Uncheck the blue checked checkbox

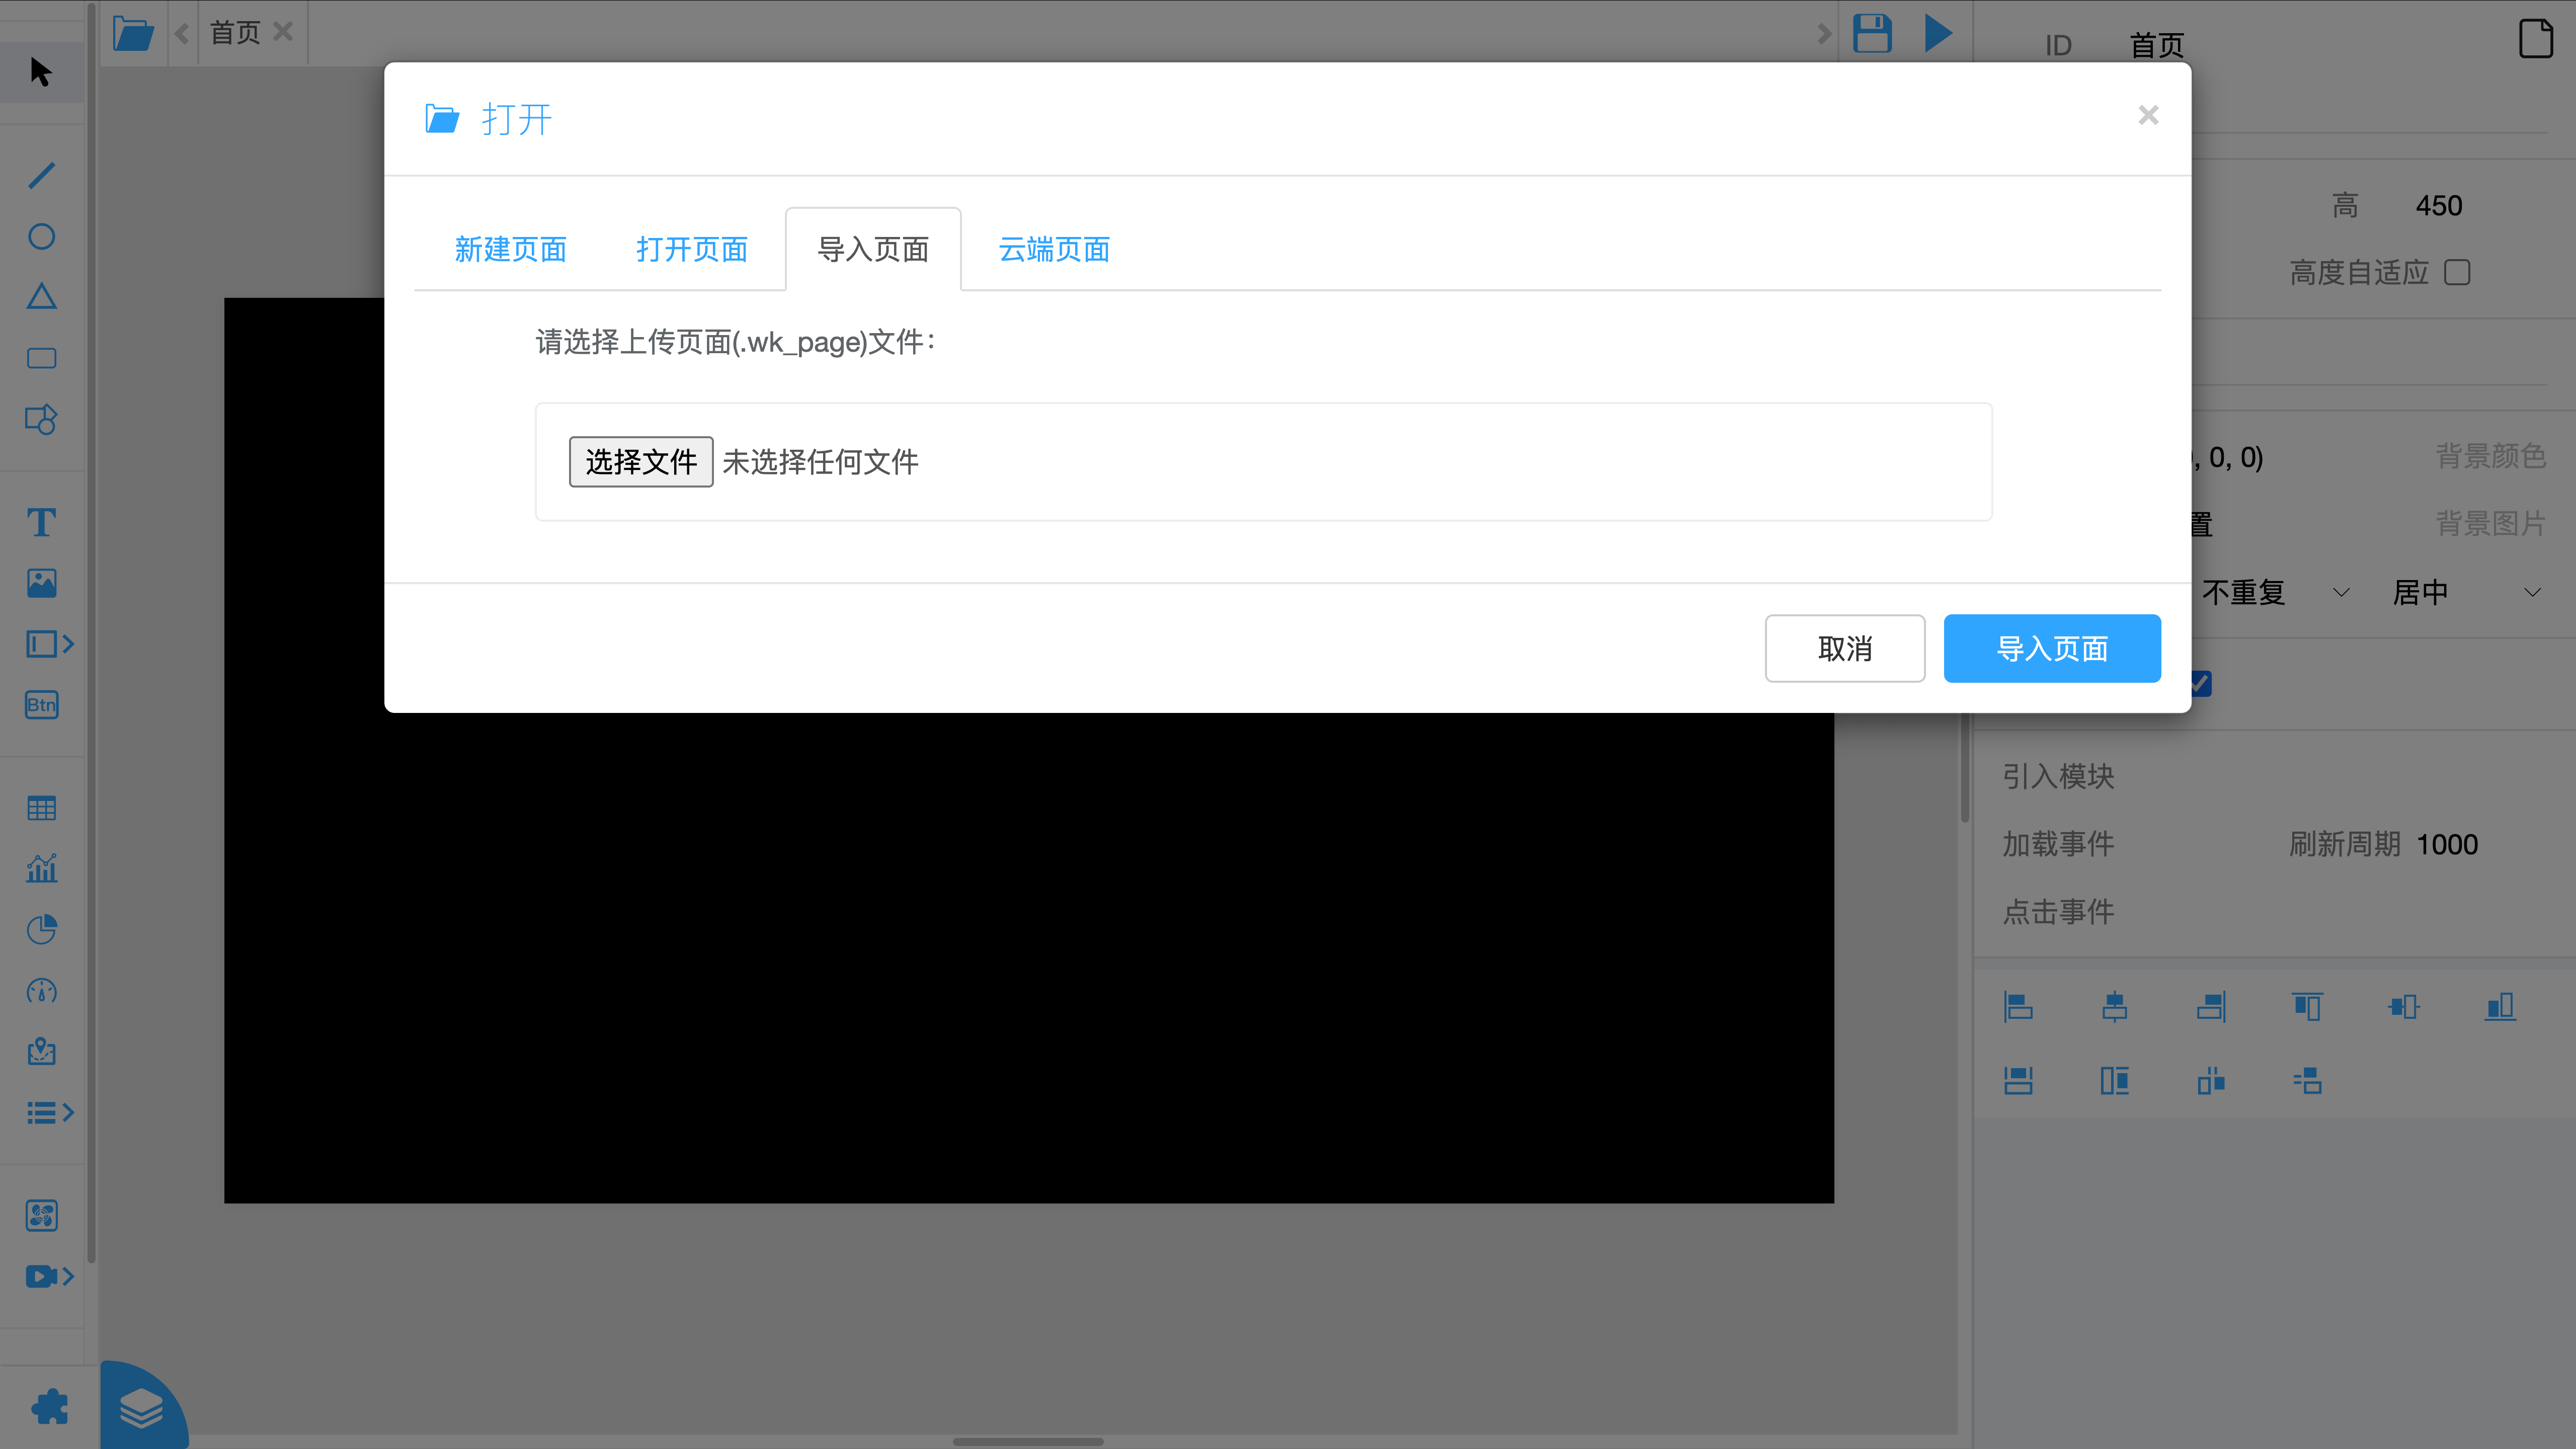[2201, 684]
